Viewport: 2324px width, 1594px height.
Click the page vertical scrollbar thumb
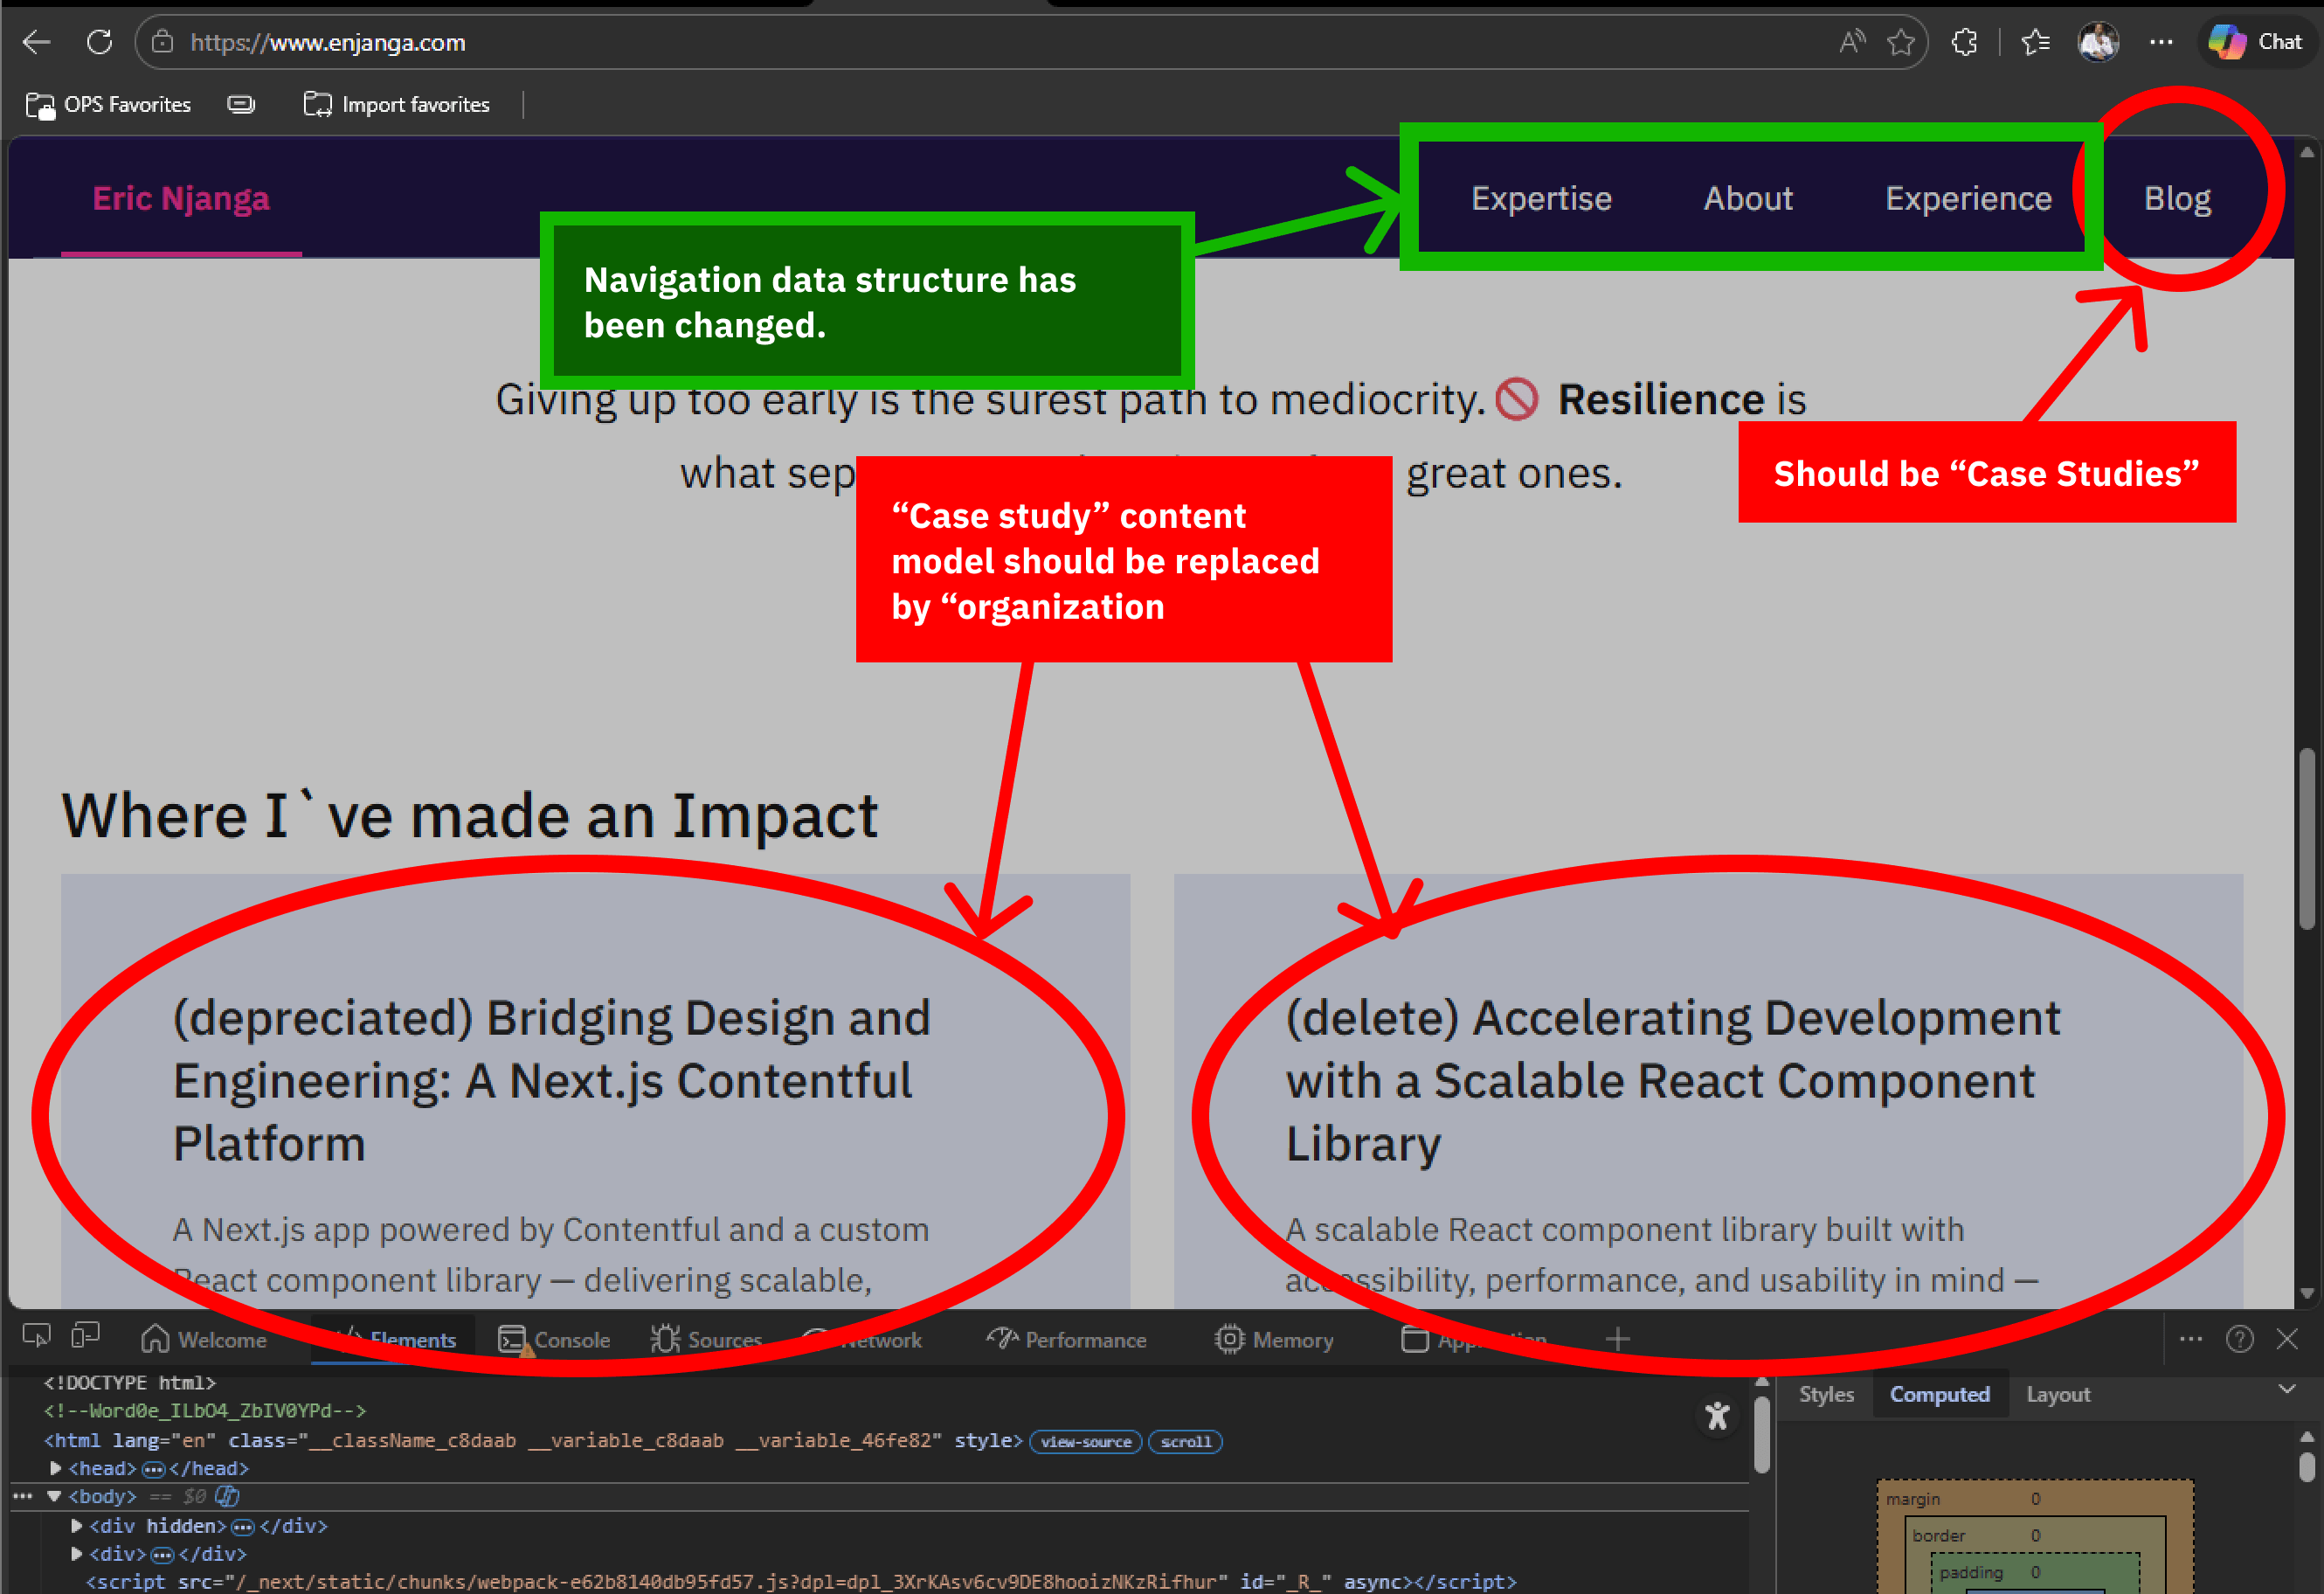[2306, 838]
